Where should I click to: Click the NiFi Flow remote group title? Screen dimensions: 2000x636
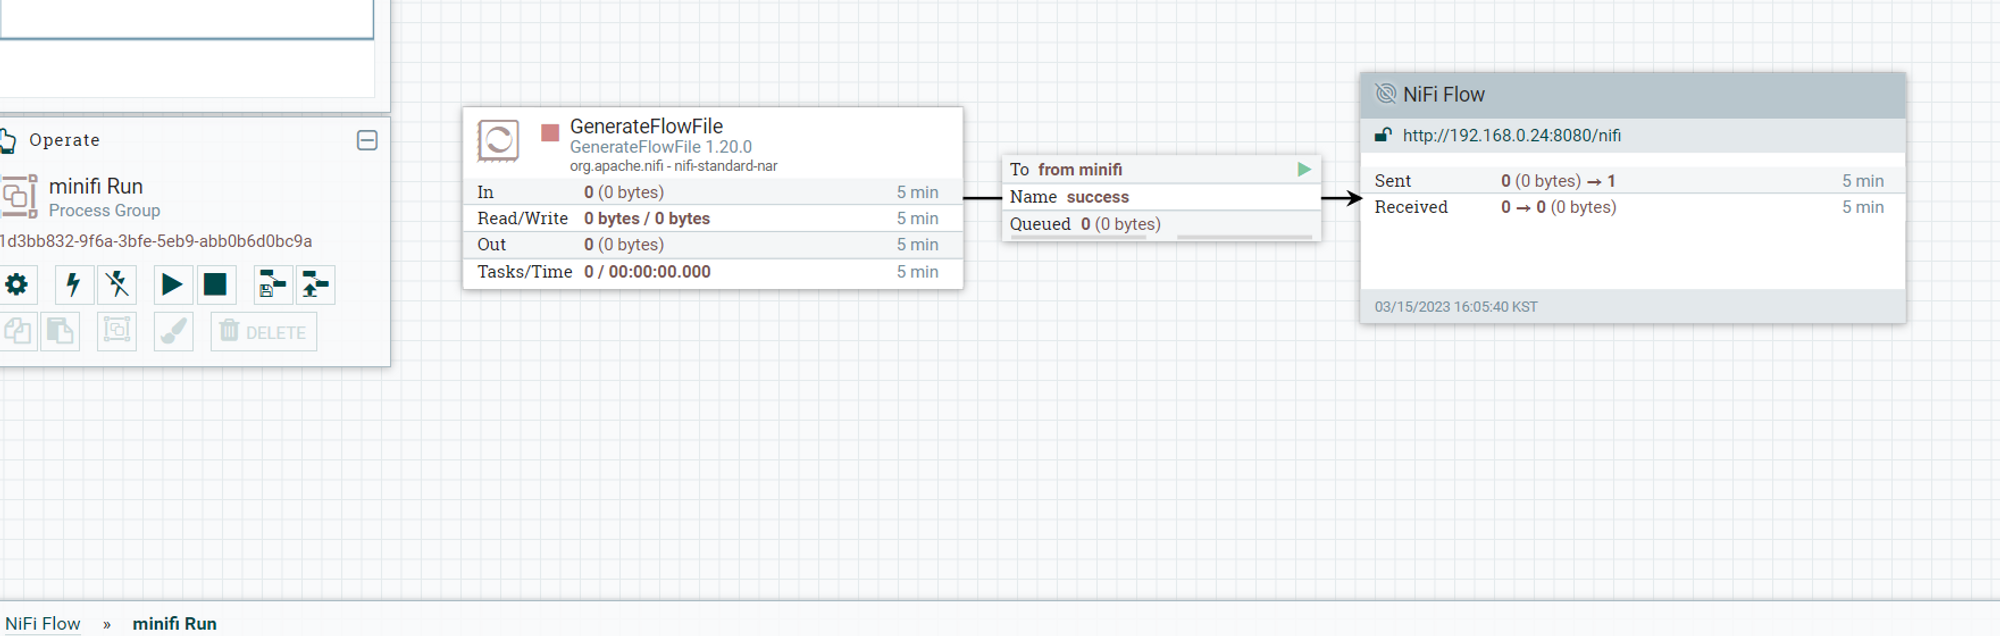(x=1444, y=94)
